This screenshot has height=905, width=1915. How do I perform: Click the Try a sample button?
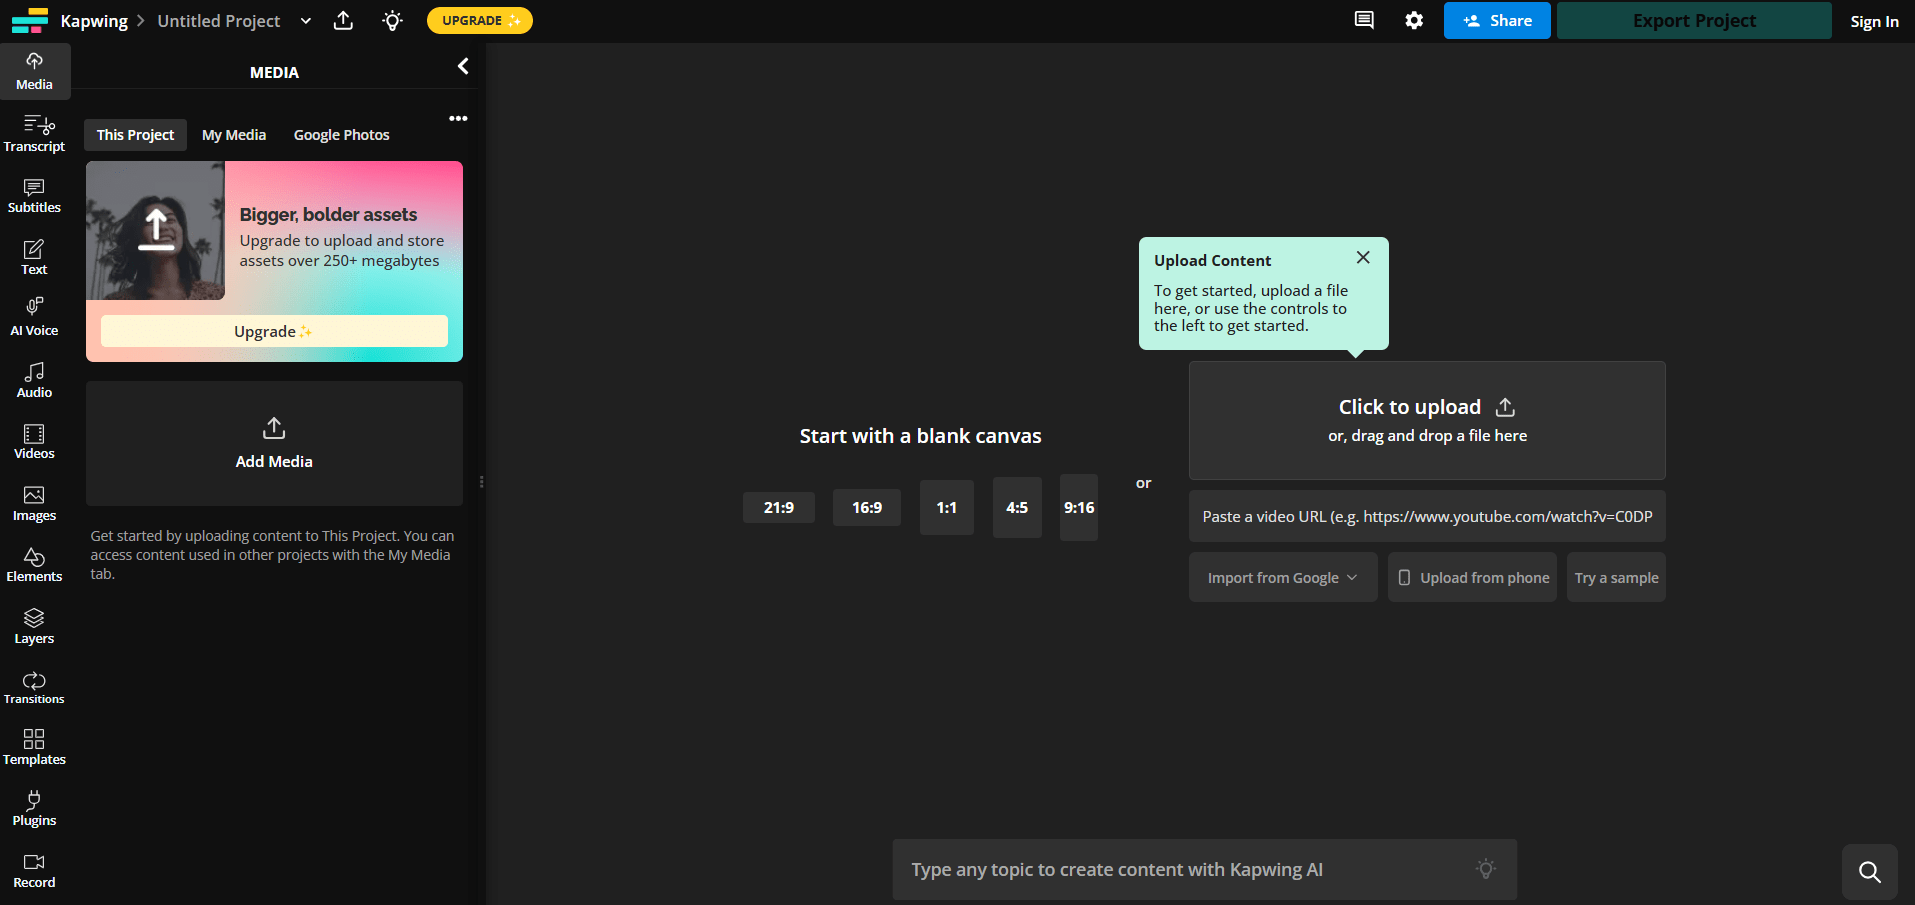point(1616,577)
